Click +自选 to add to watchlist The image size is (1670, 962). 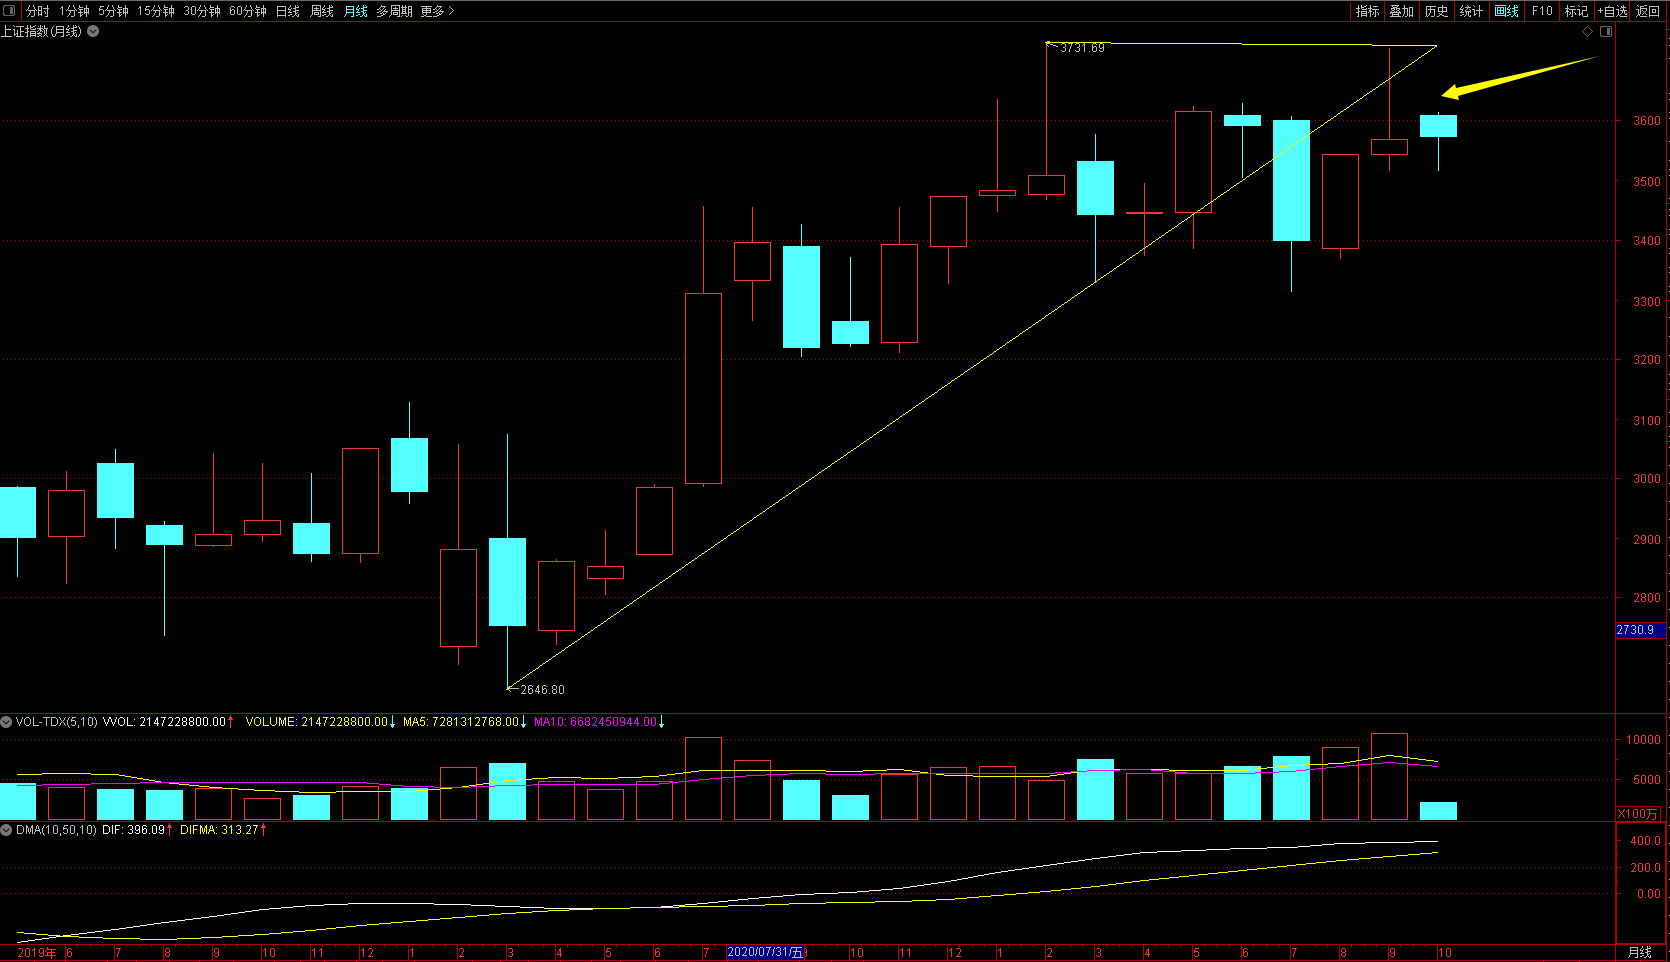[x=1612, y=11]
